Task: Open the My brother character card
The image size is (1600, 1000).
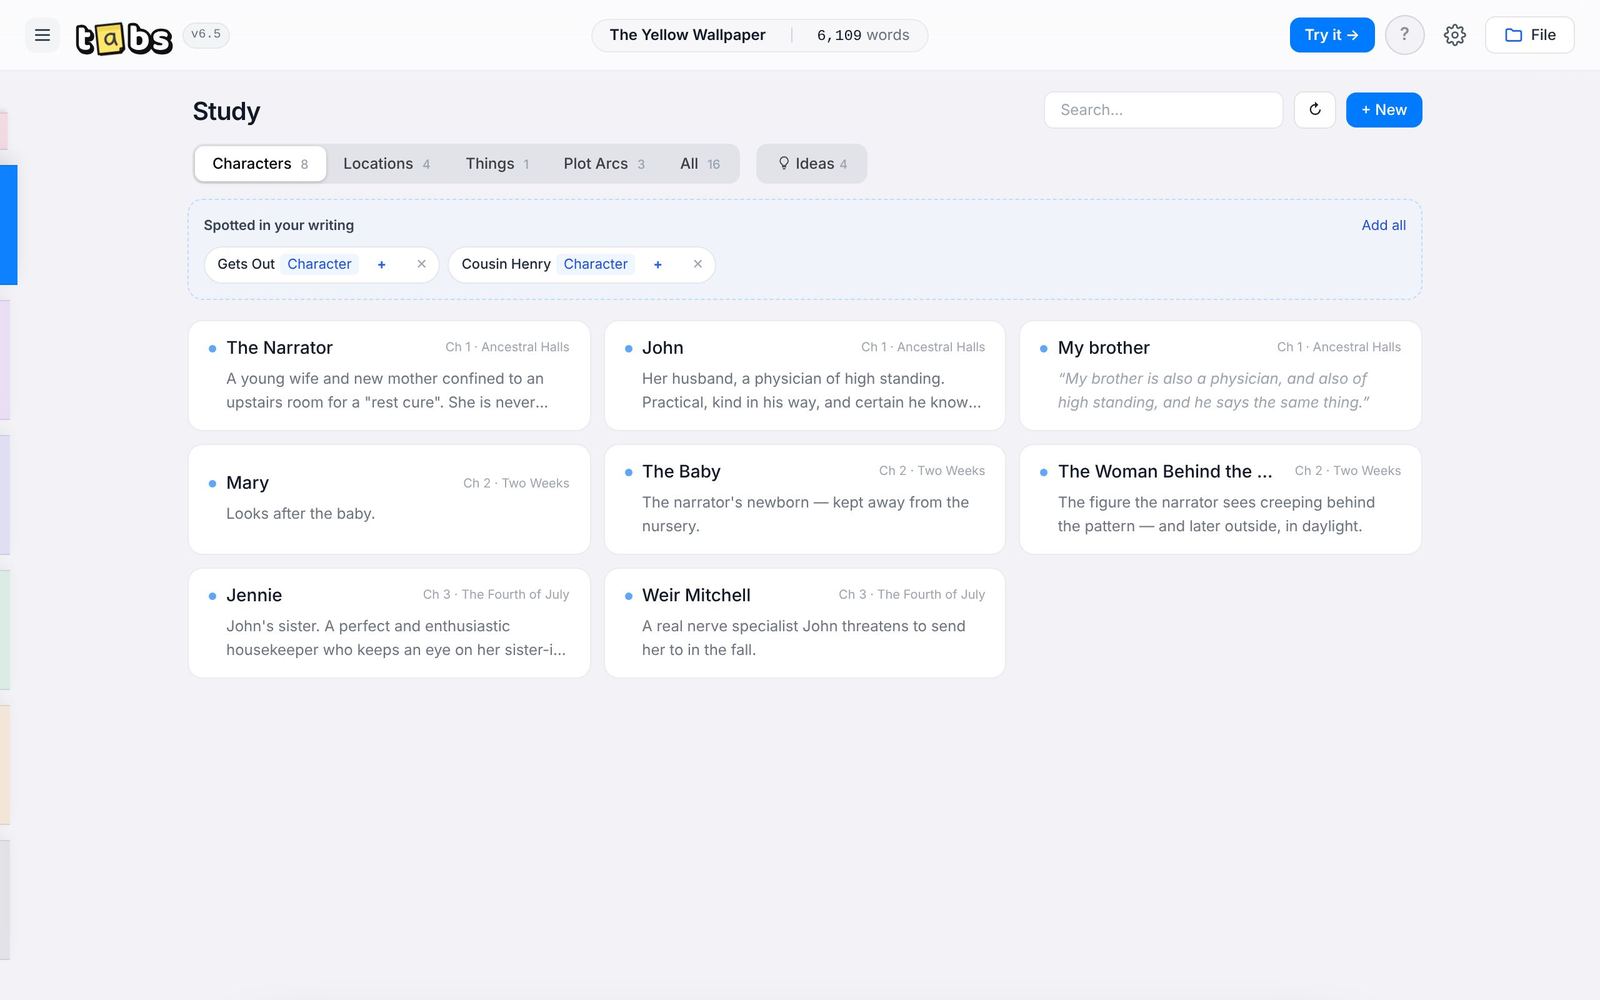Action: (x=1220, y=376)
